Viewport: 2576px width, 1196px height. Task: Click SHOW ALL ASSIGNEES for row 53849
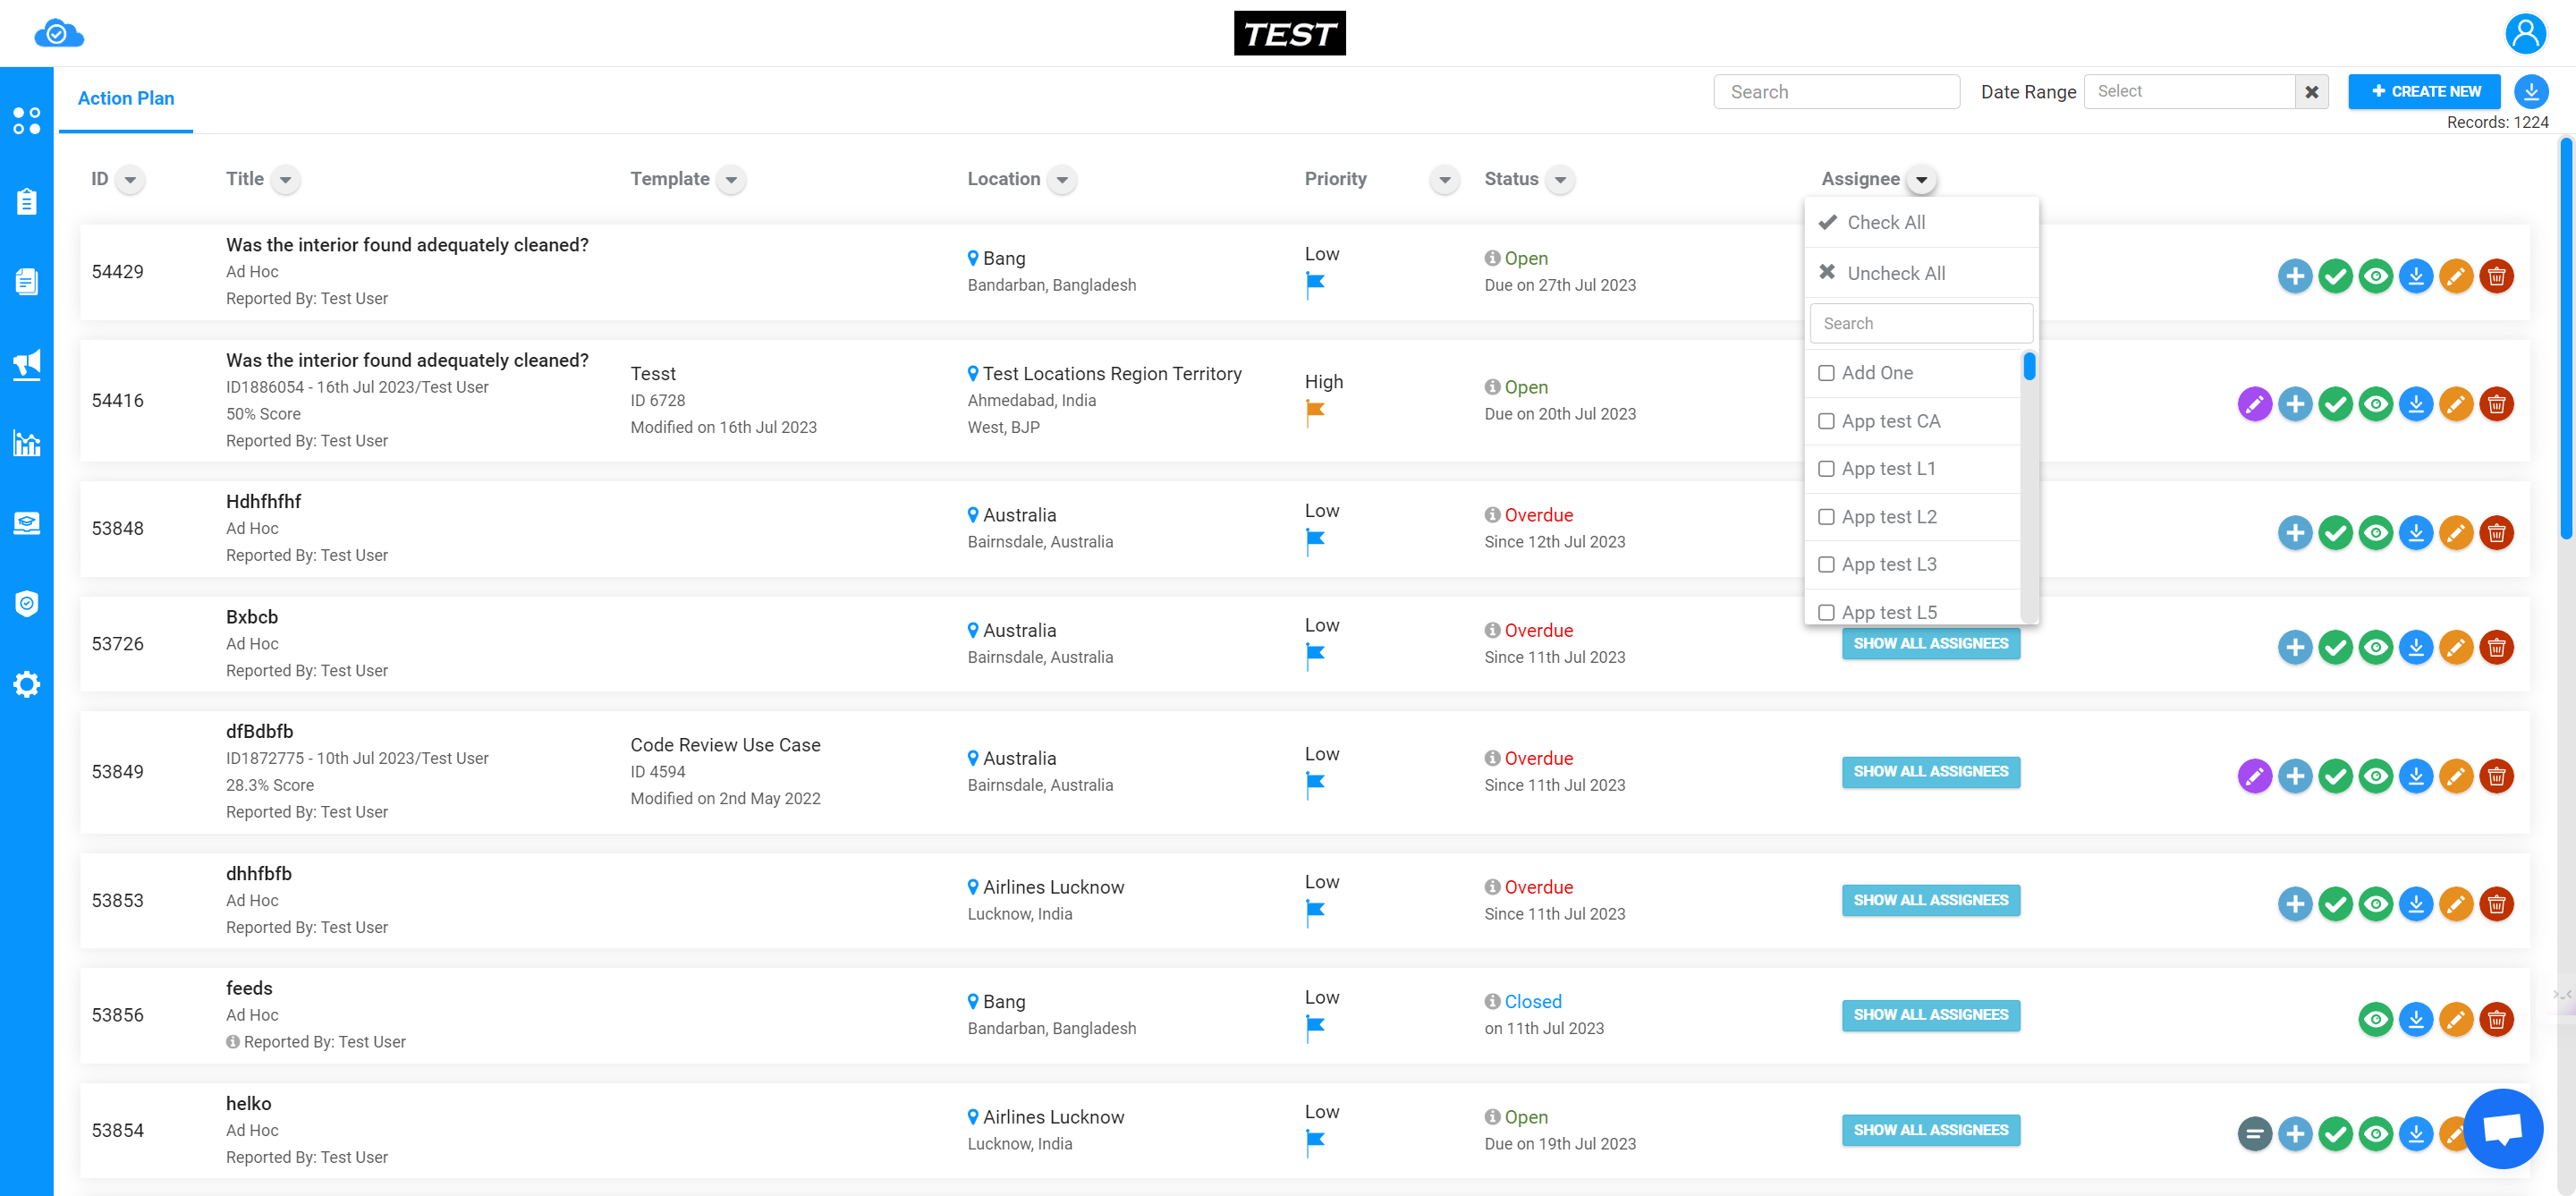[x=1930, y=770]
